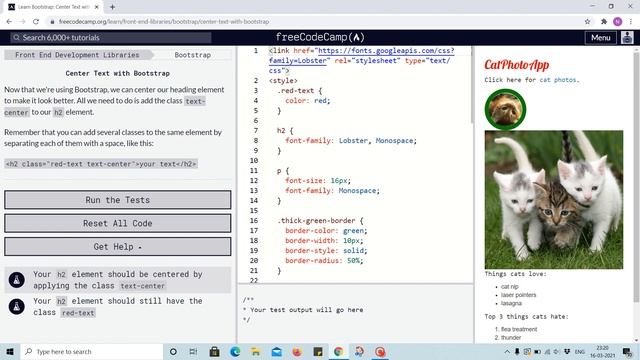Open Sticky Notes from taskbar
This screenshot has height=360, width=640.
[x=318, y=351]
